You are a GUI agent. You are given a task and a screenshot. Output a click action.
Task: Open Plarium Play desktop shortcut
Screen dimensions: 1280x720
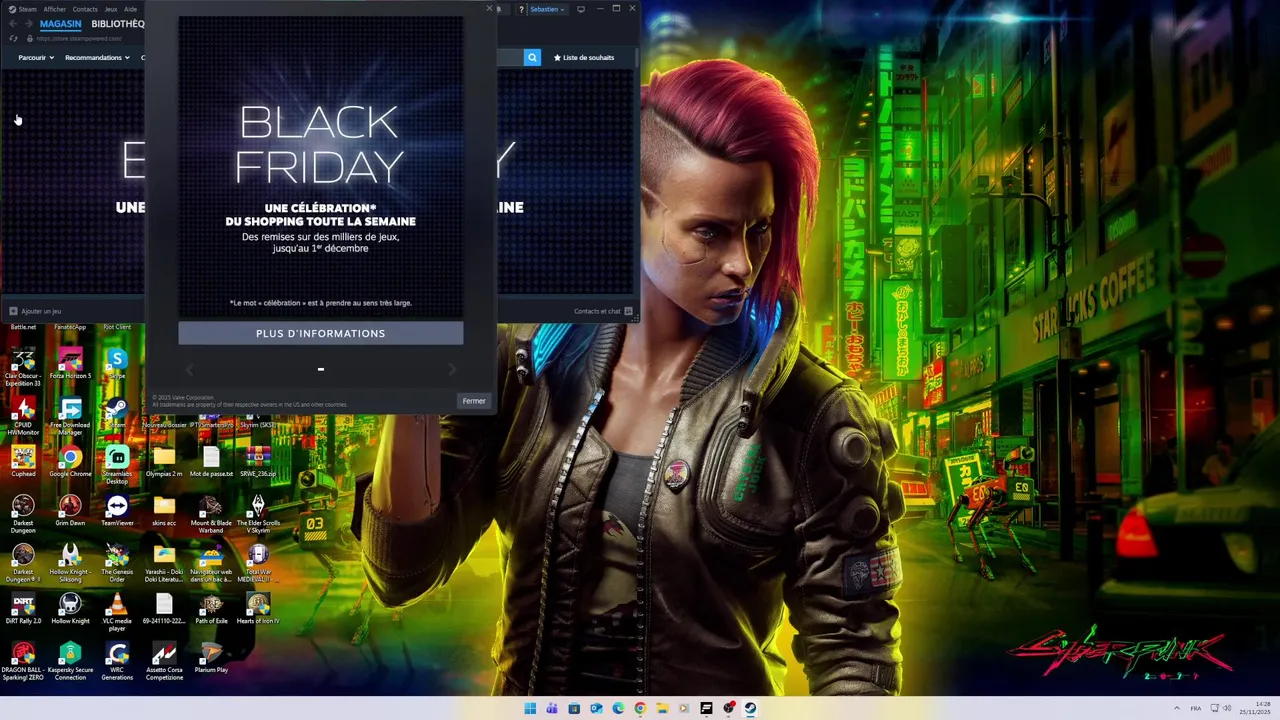[x=211, y=658]
